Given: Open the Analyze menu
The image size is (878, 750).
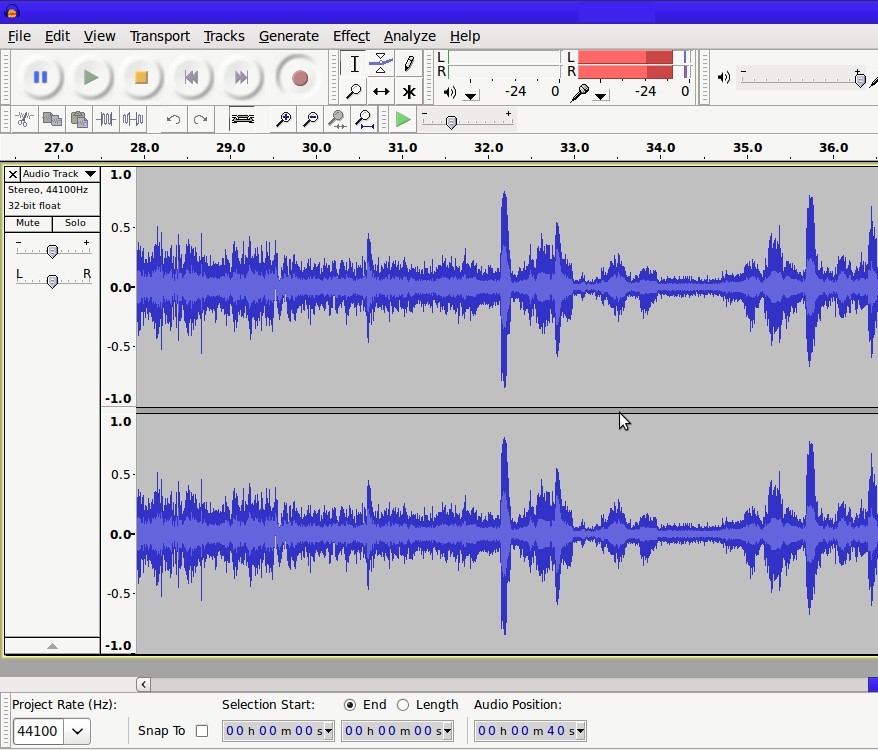Looking at the screenshot, I should [409, 36].
